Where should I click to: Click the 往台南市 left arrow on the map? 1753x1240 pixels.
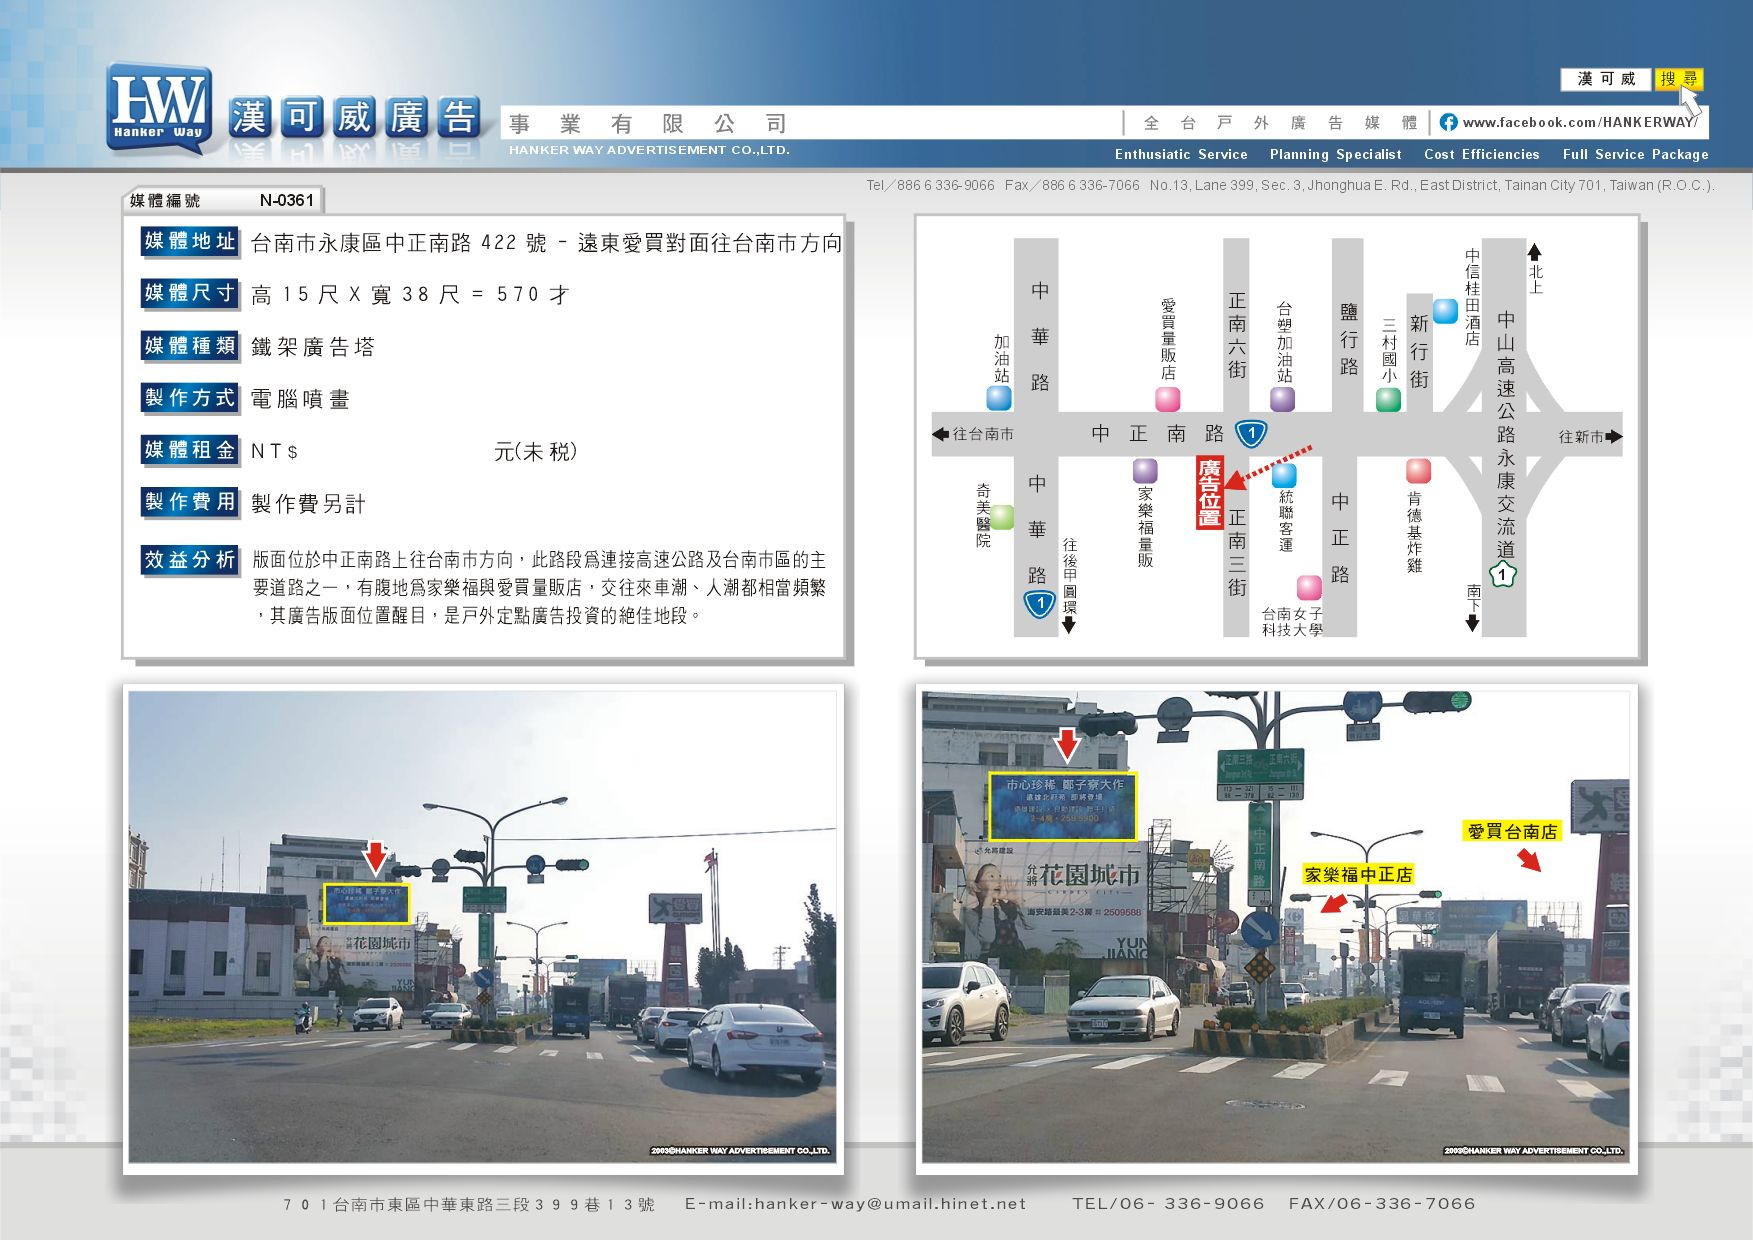[939, 434]
